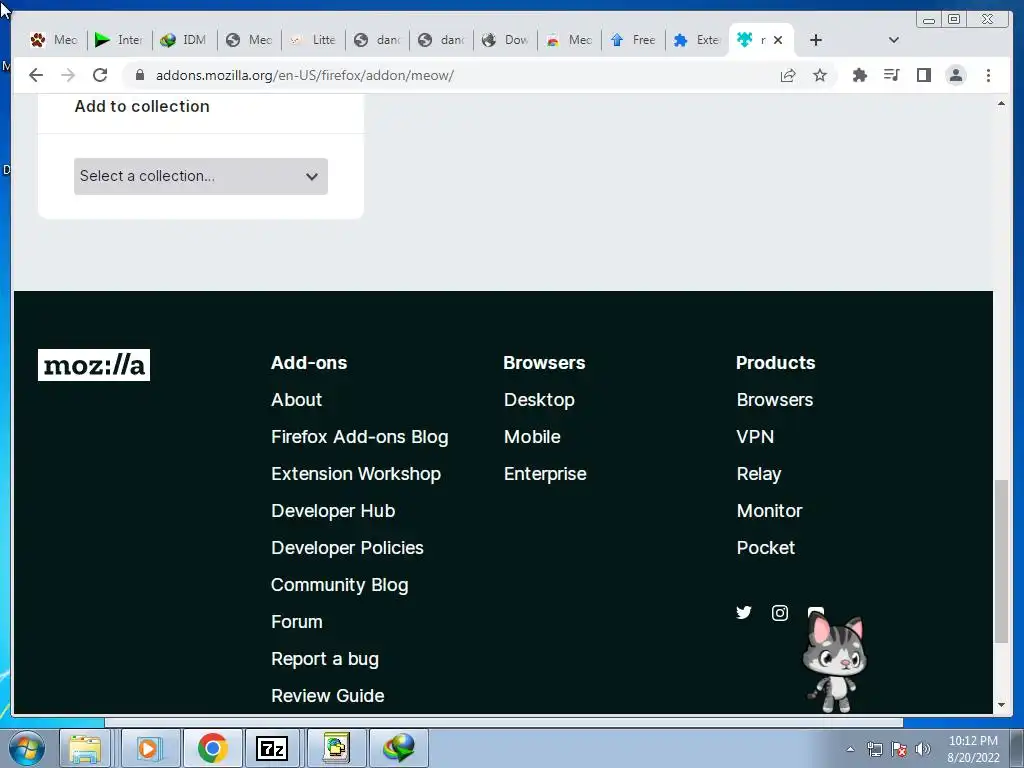Switch to the Litte tab
The height and width of the screenshot is (768, 1024).
313,40
